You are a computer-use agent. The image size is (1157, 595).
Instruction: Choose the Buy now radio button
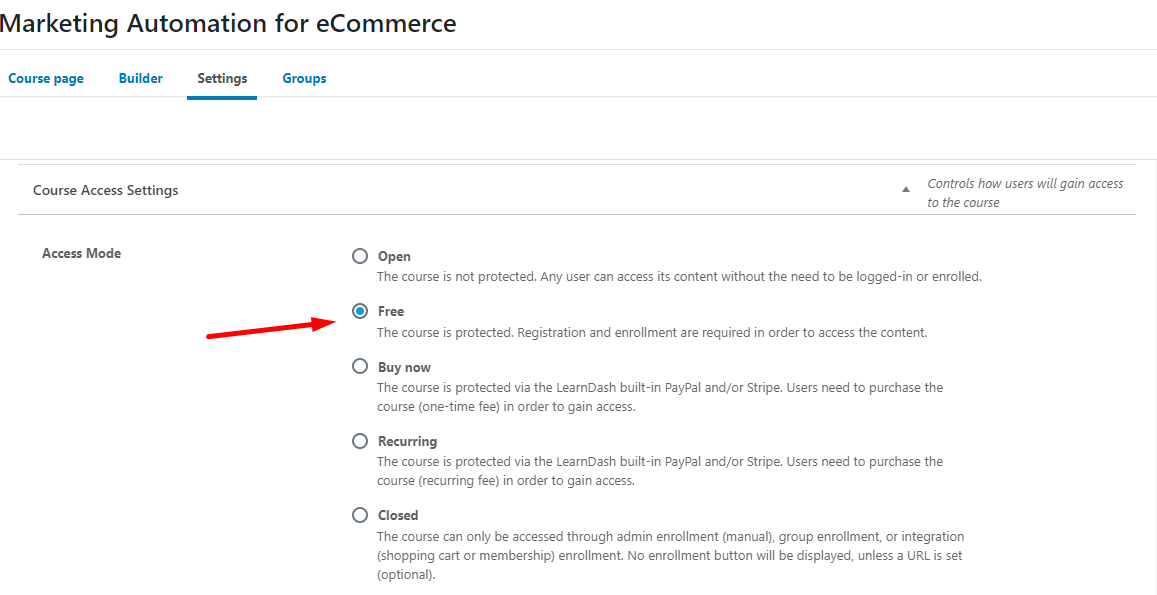coord(360,367)
